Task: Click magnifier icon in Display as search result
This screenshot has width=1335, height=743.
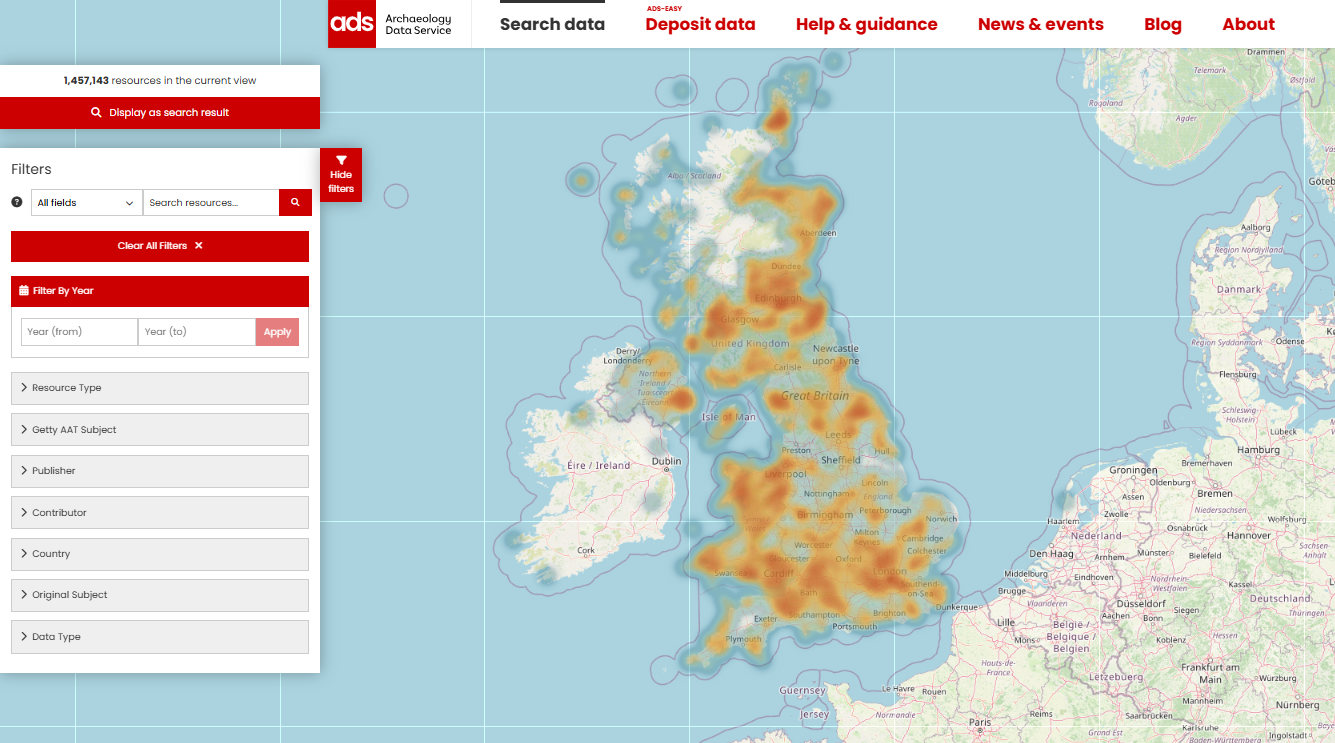Action: tap(96, 113)
